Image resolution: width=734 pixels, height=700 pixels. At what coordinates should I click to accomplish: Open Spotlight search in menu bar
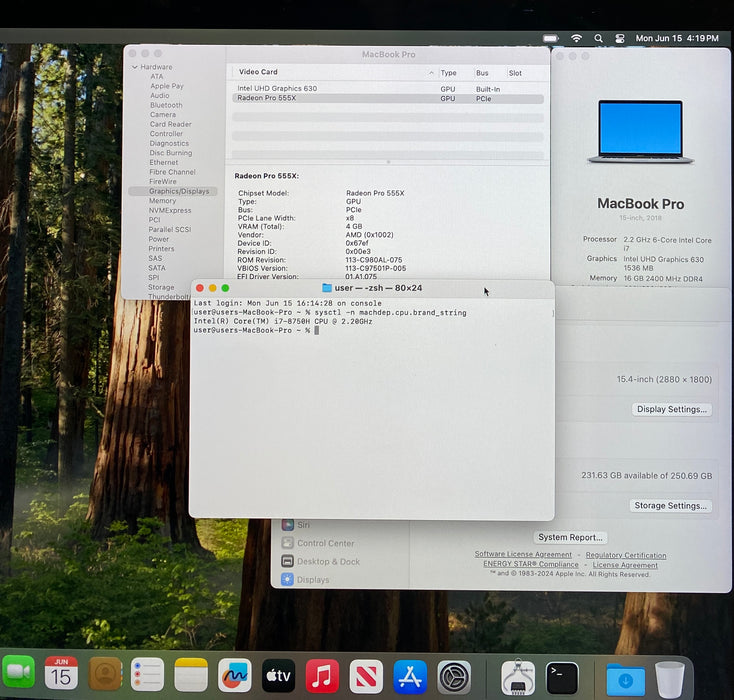coord(598,38)
